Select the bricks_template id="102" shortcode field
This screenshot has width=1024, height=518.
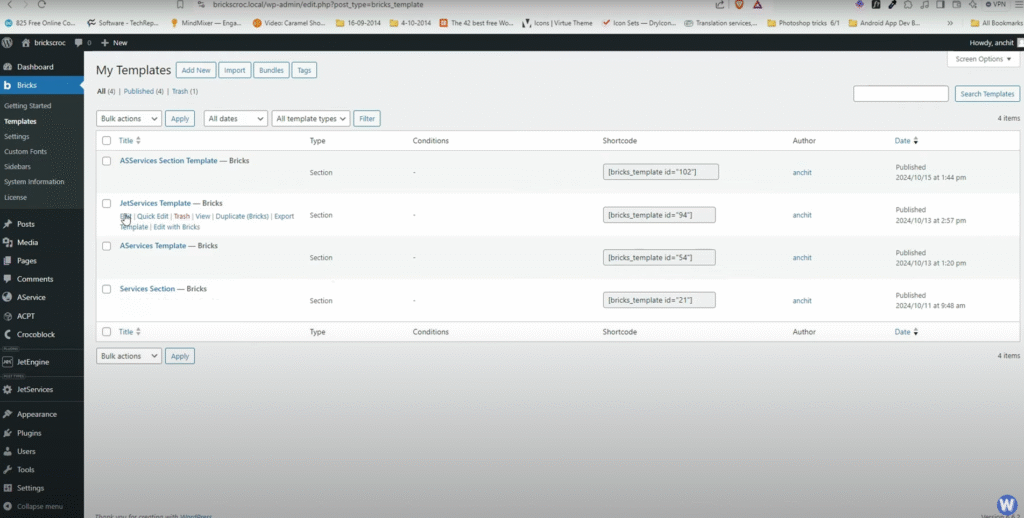tap(660, 172)
